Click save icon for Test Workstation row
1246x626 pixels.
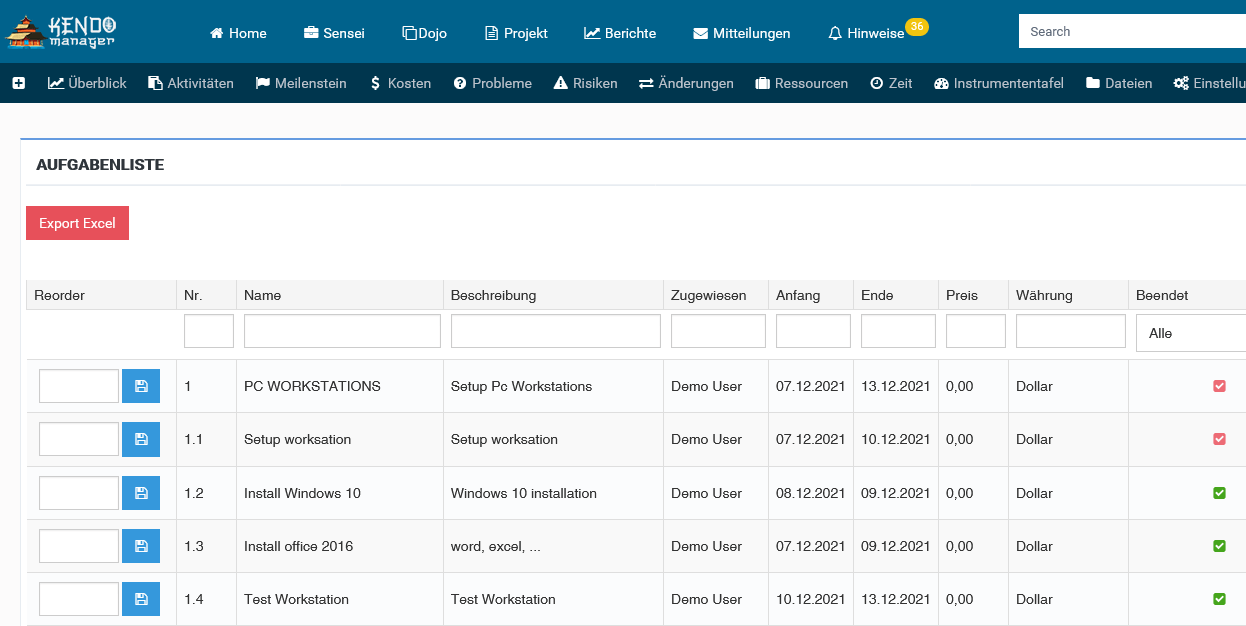click(141, 599)
